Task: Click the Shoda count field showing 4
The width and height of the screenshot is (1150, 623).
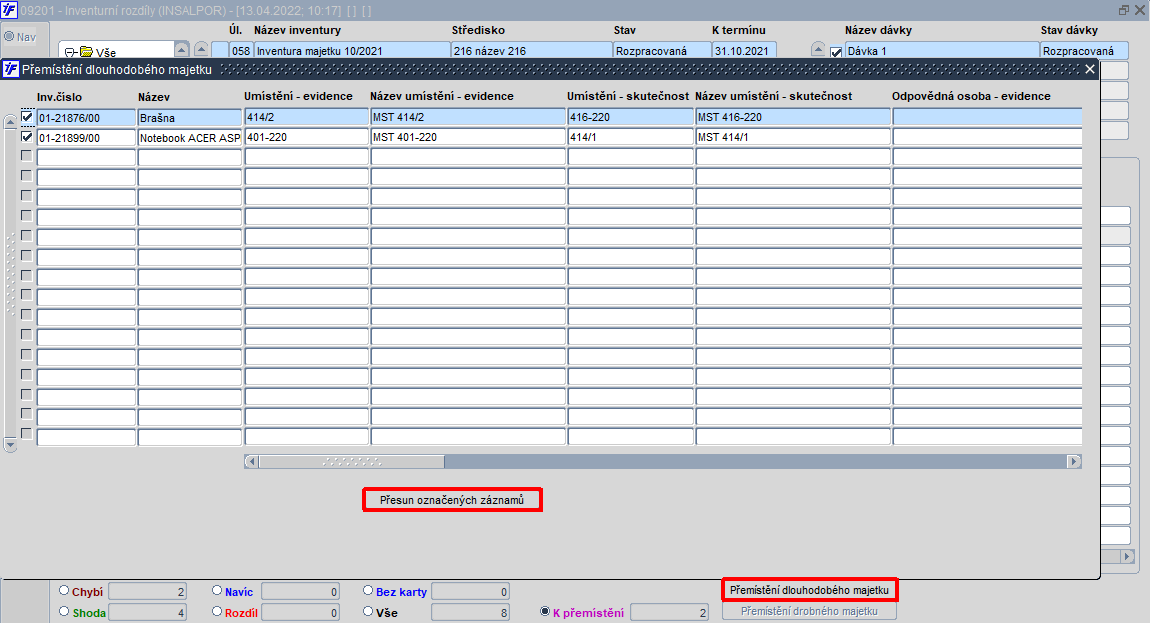Action: tap(147, 612)
